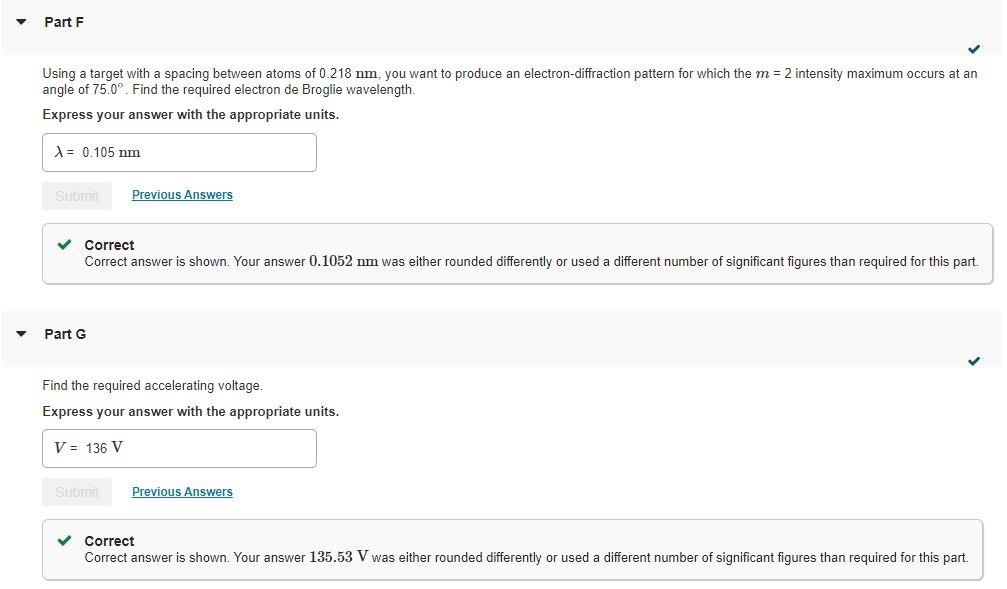Click the Submit button under Part G answer
The height and width of the screenshot is (589, 1007).
77,491
